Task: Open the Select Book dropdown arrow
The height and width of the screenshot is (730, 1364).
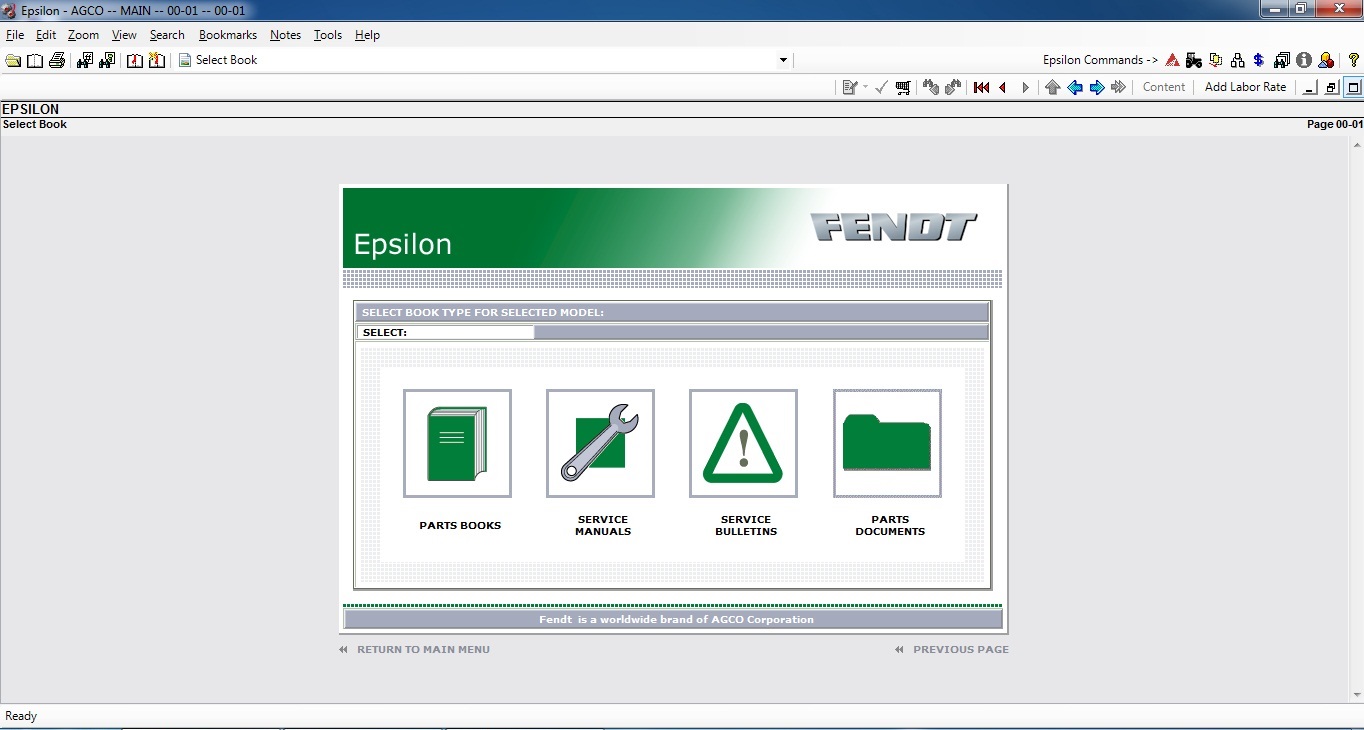Action: [x=783, y=60]
